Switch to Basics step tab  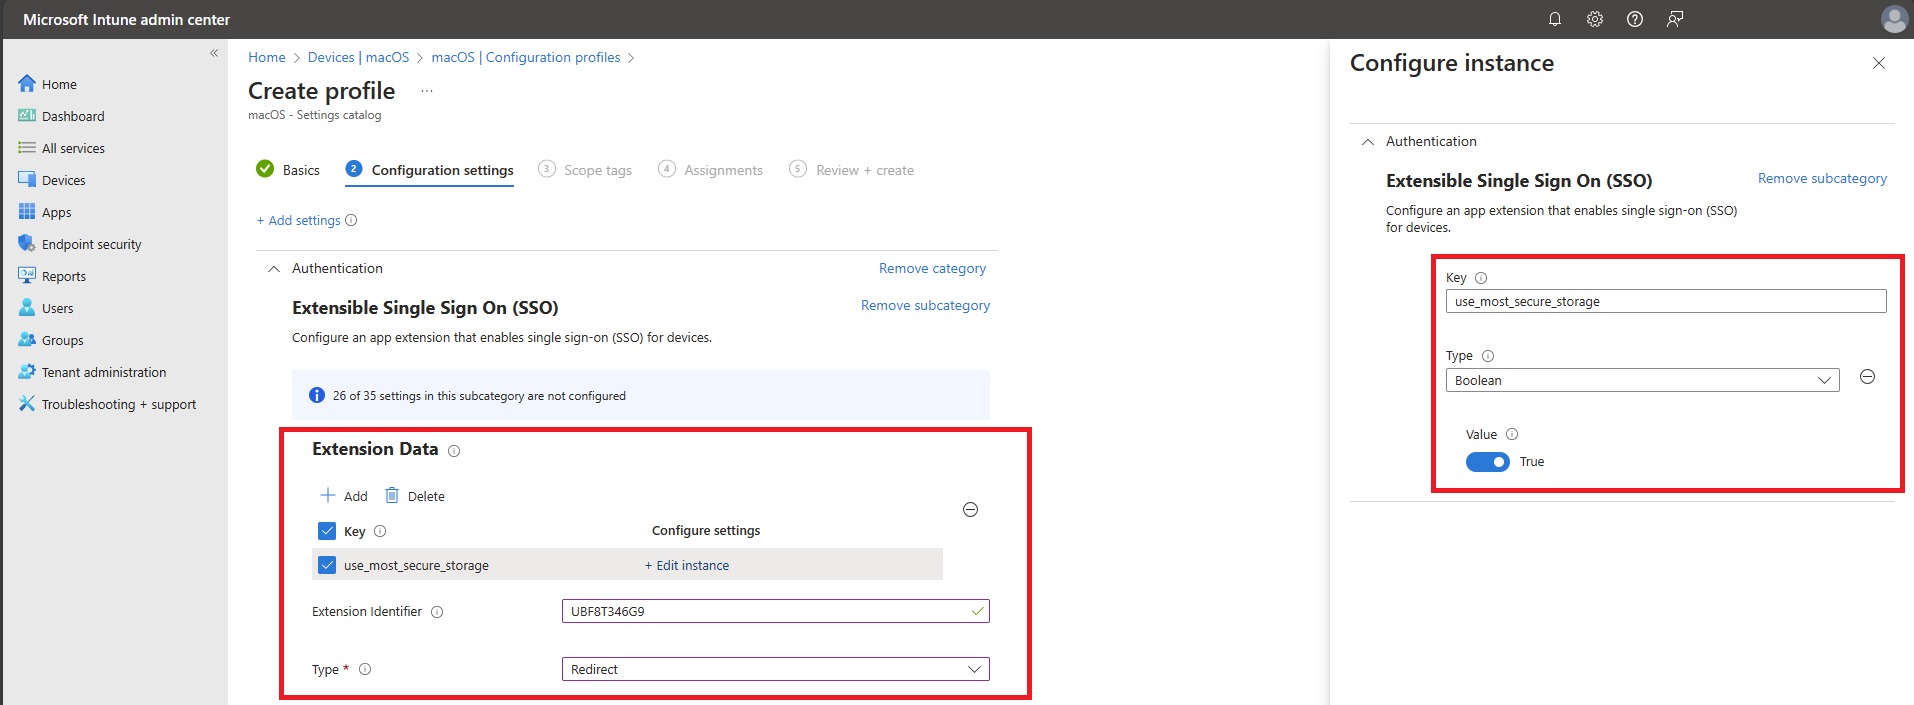pos(288,170)
